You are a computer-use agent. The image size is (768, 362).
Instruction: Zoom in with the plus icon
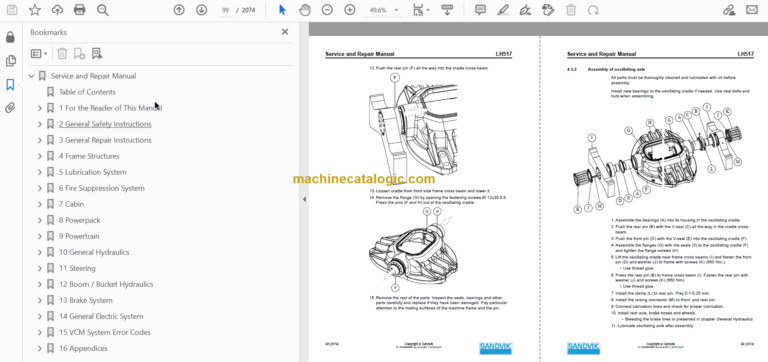(350, 10)
